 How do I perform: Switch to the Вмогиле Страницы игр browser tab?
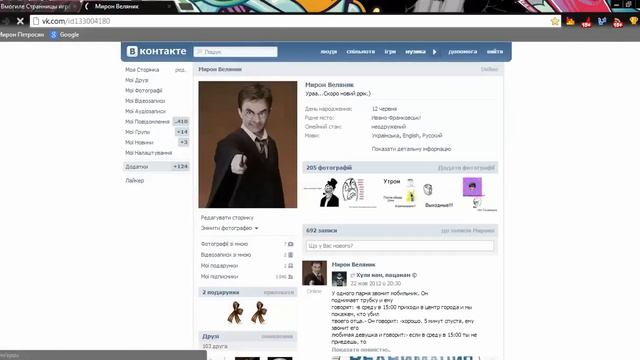coord(39,7)
